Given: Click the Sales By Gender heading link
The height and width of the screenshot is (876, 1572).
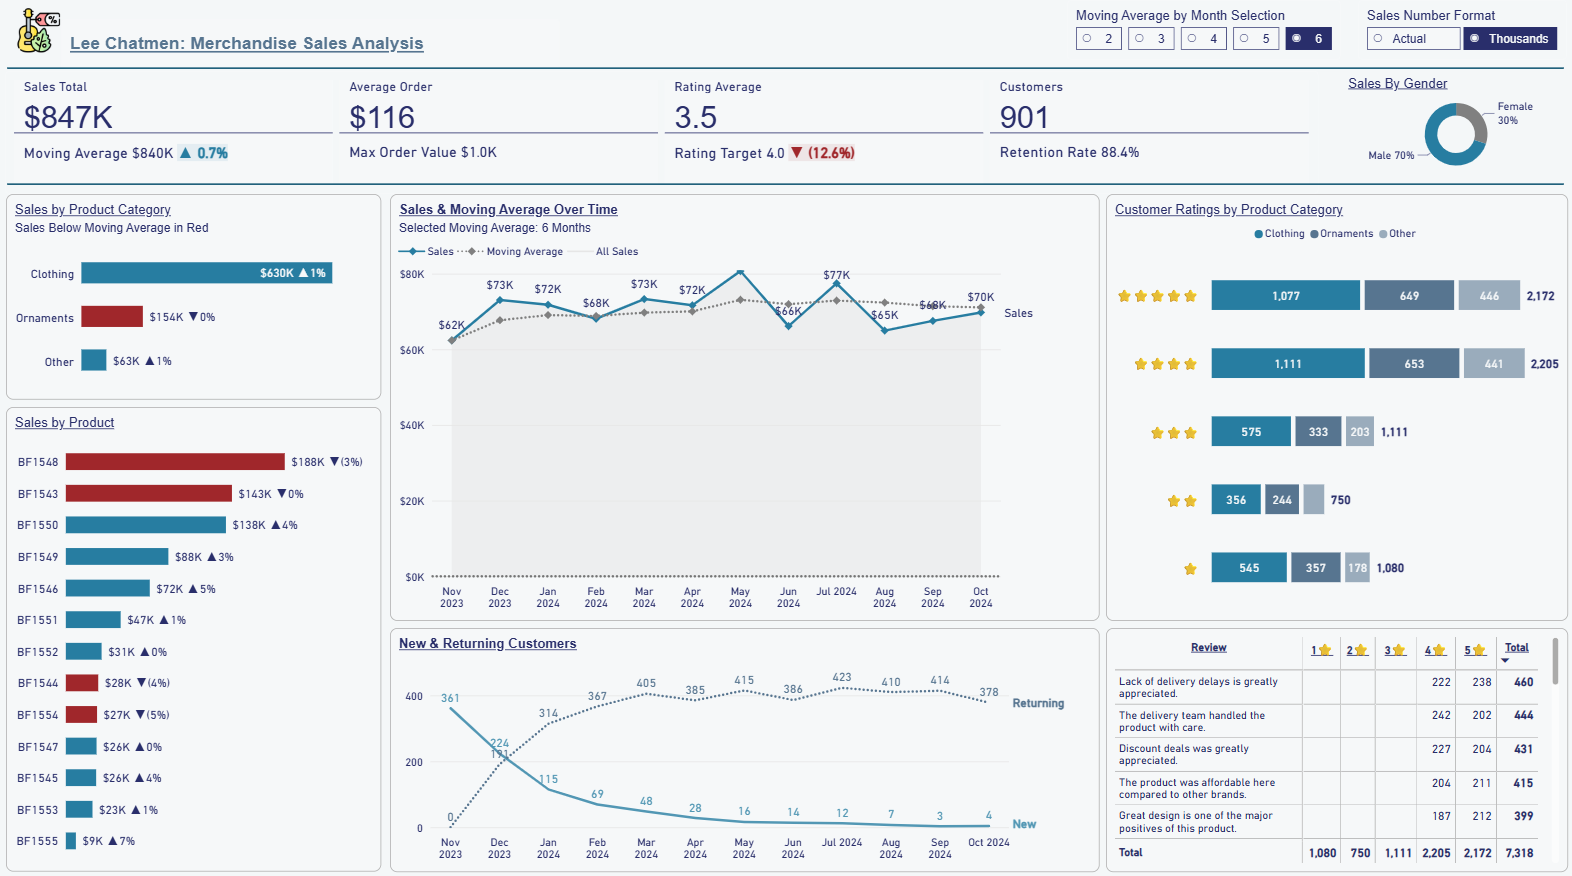Looking at the screenshot, I should point(1397,83).
